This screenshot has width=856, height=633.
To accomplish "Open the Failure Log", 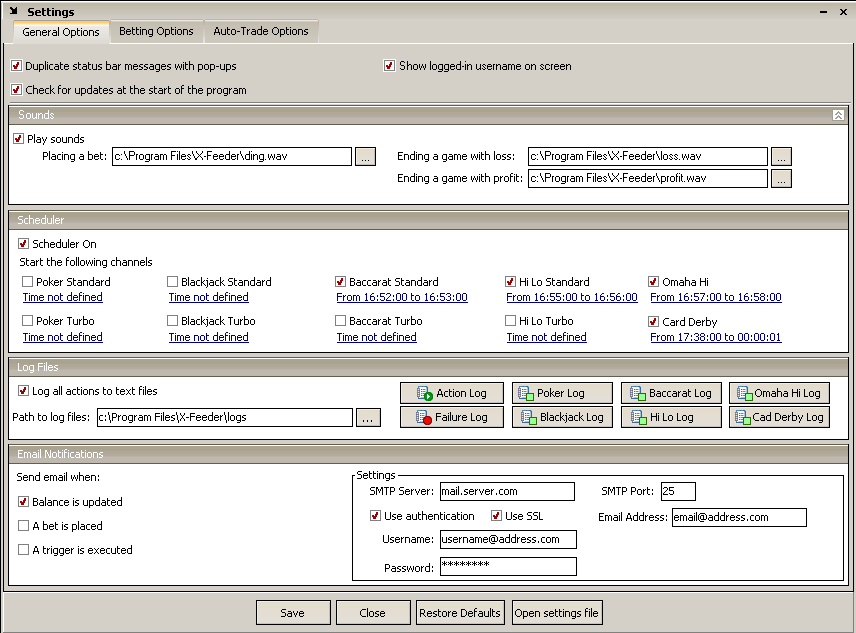I will [451, 417].
